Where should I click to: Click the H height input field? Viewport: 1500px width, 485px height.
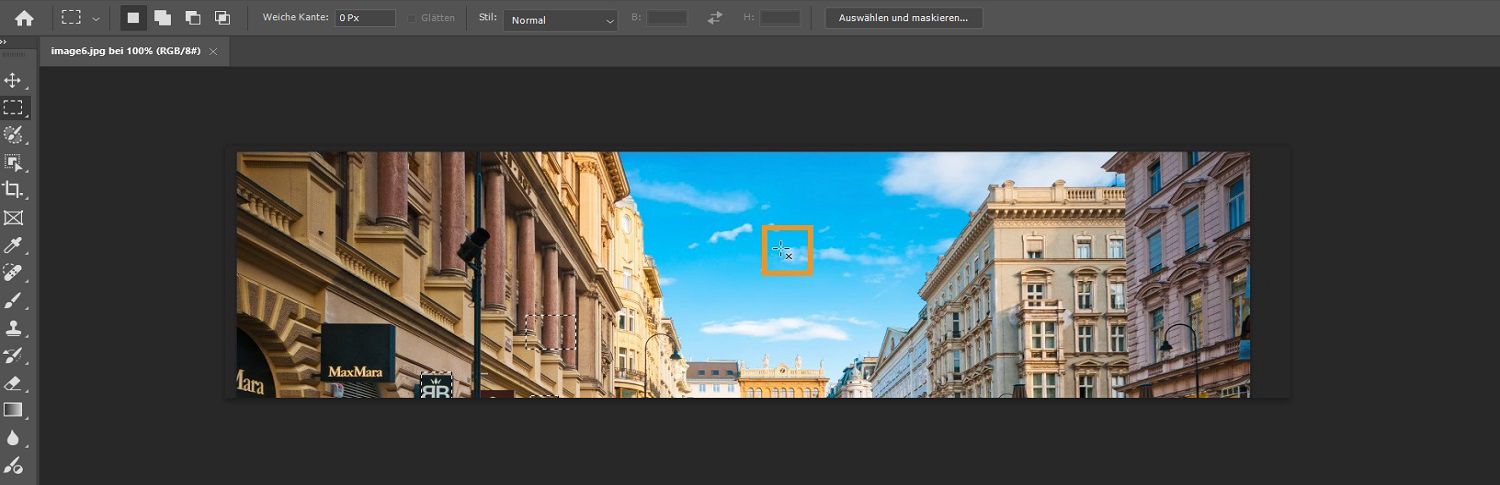click(780, 18)
